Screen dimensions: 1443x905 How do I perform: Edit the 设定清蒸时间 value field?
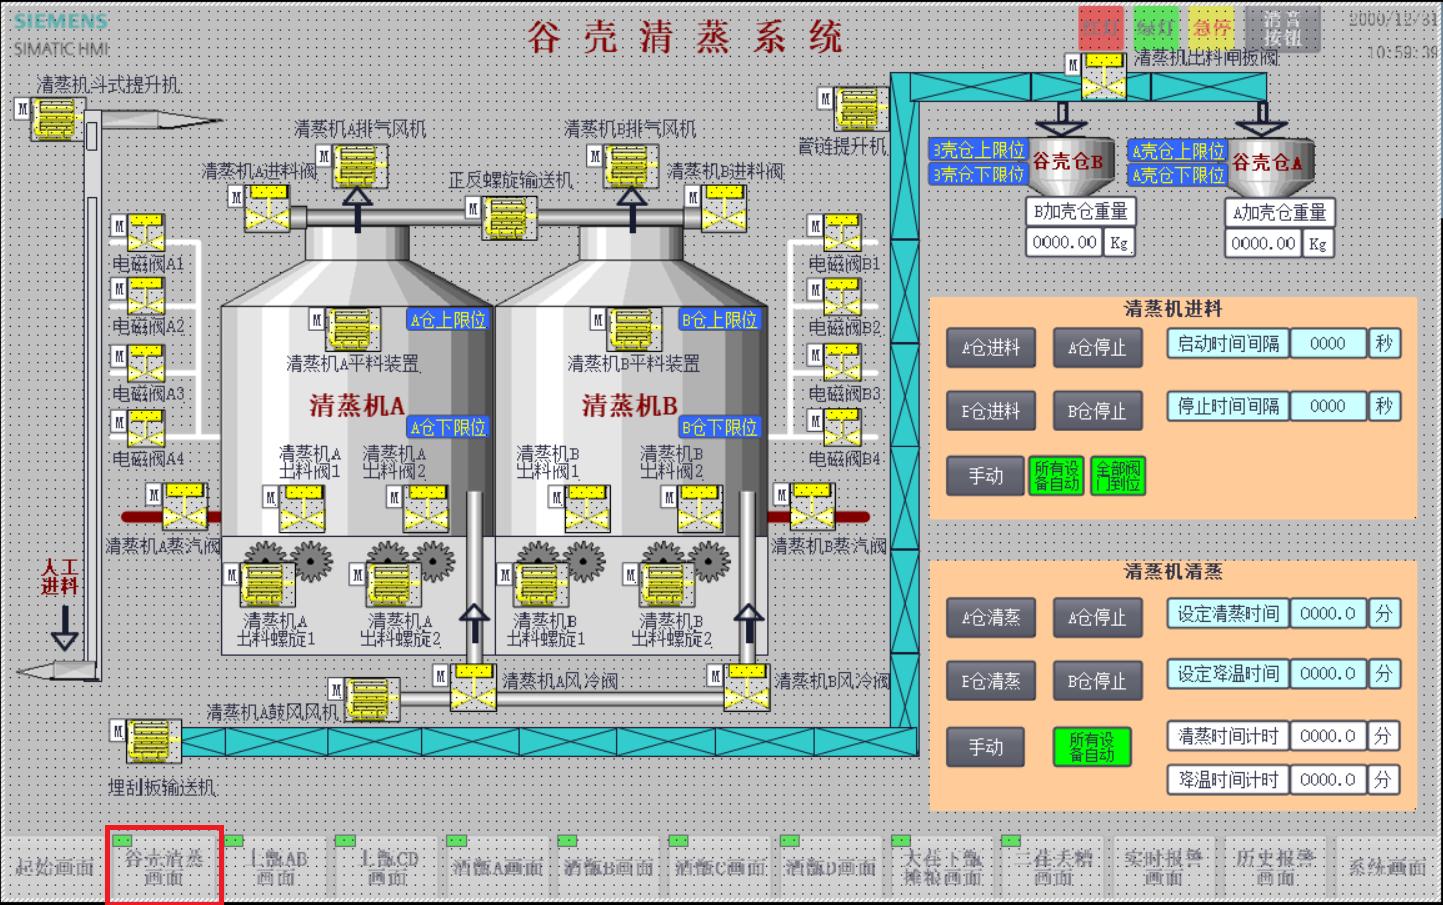[x=1328, y=613]
